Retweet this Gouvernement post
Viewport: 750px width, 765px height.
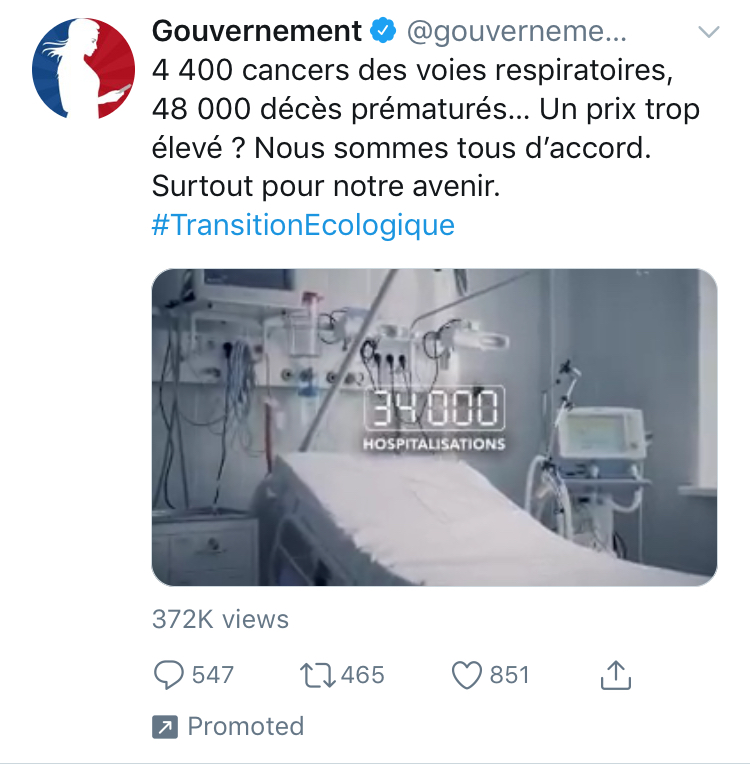(317, 675)
